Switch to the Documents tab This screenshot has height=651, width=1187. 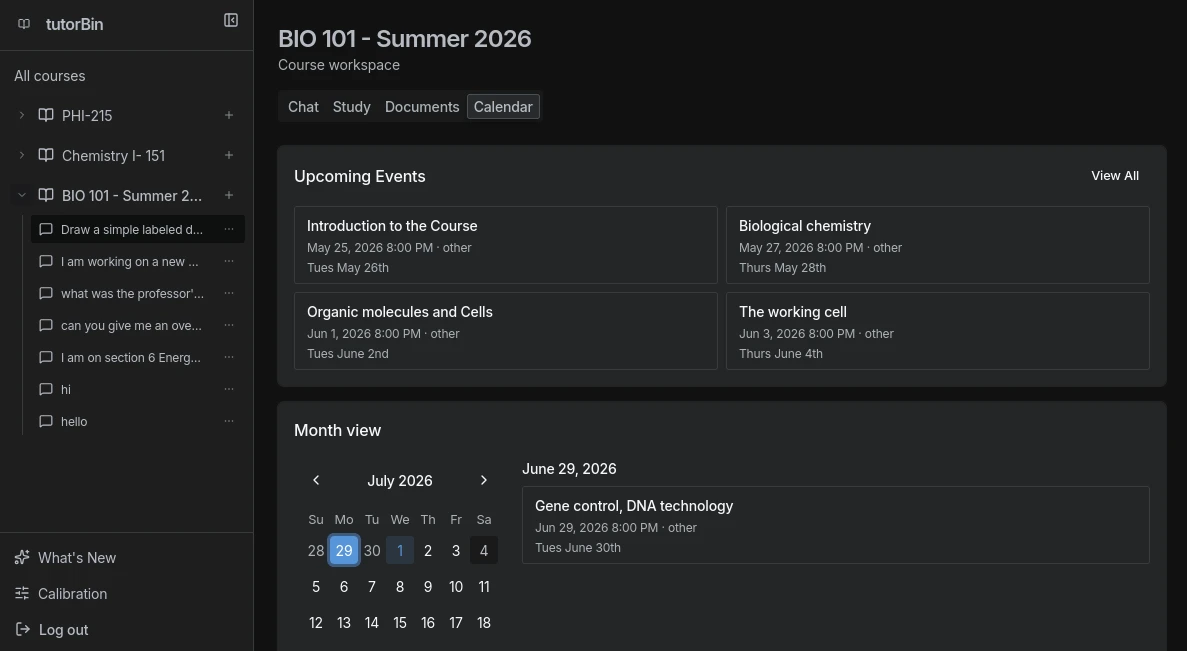(422, 107)
